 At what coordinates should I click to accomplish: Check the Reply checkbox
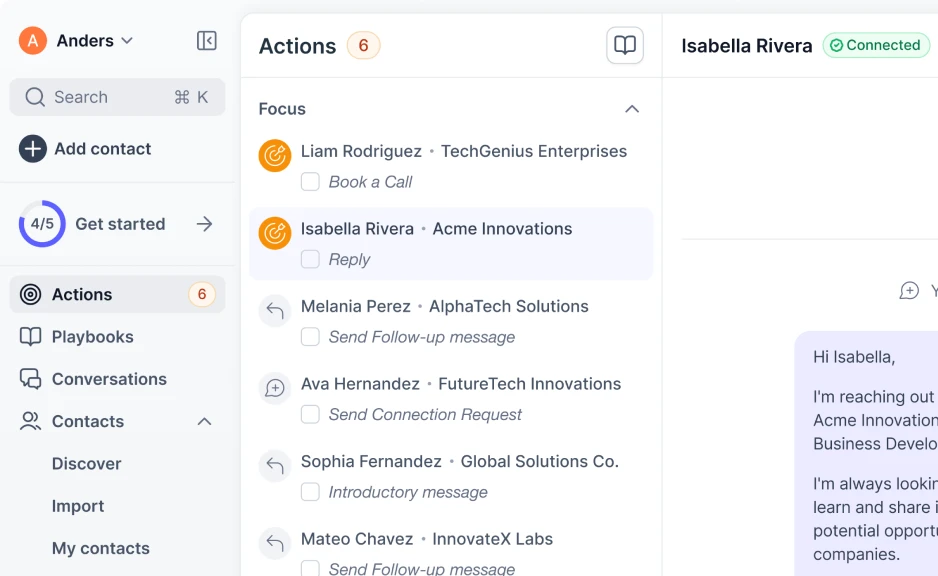(x=310, y=260)
